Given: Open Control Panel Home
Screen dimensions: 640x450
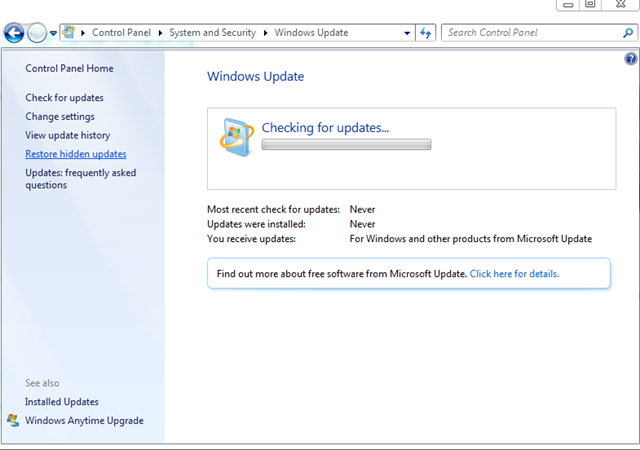Looking at the screenshot, I should 69,68.
